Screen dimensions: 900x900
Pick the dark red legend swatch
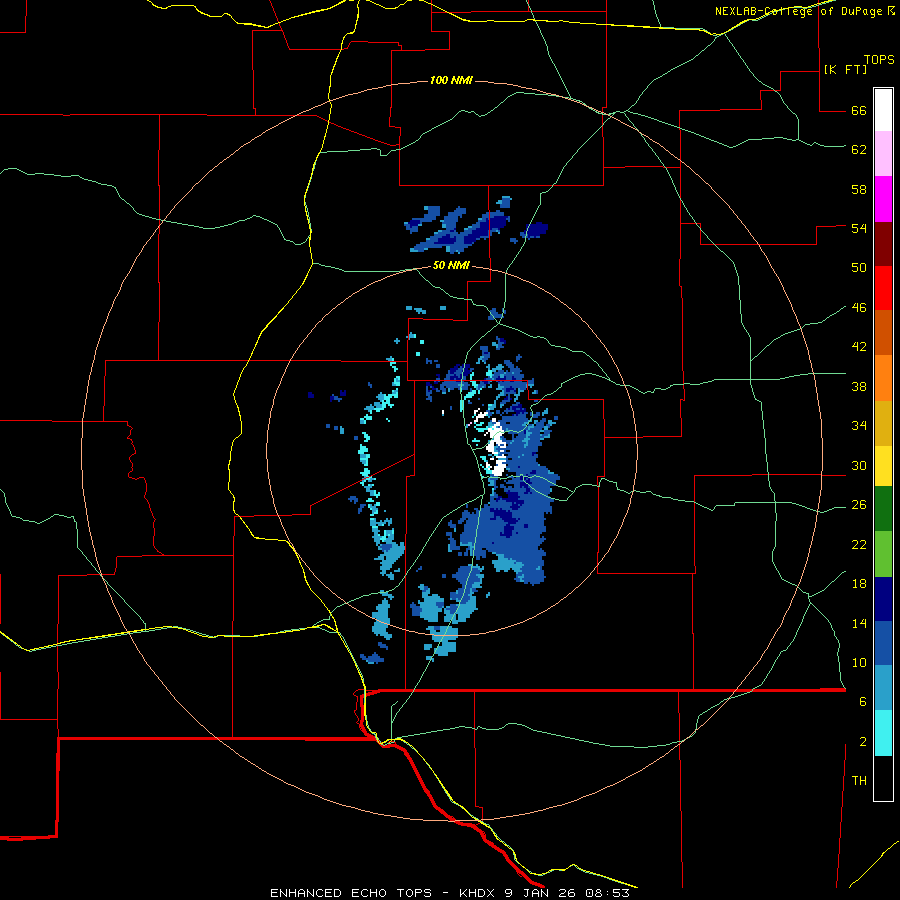[x=883, y=244]
